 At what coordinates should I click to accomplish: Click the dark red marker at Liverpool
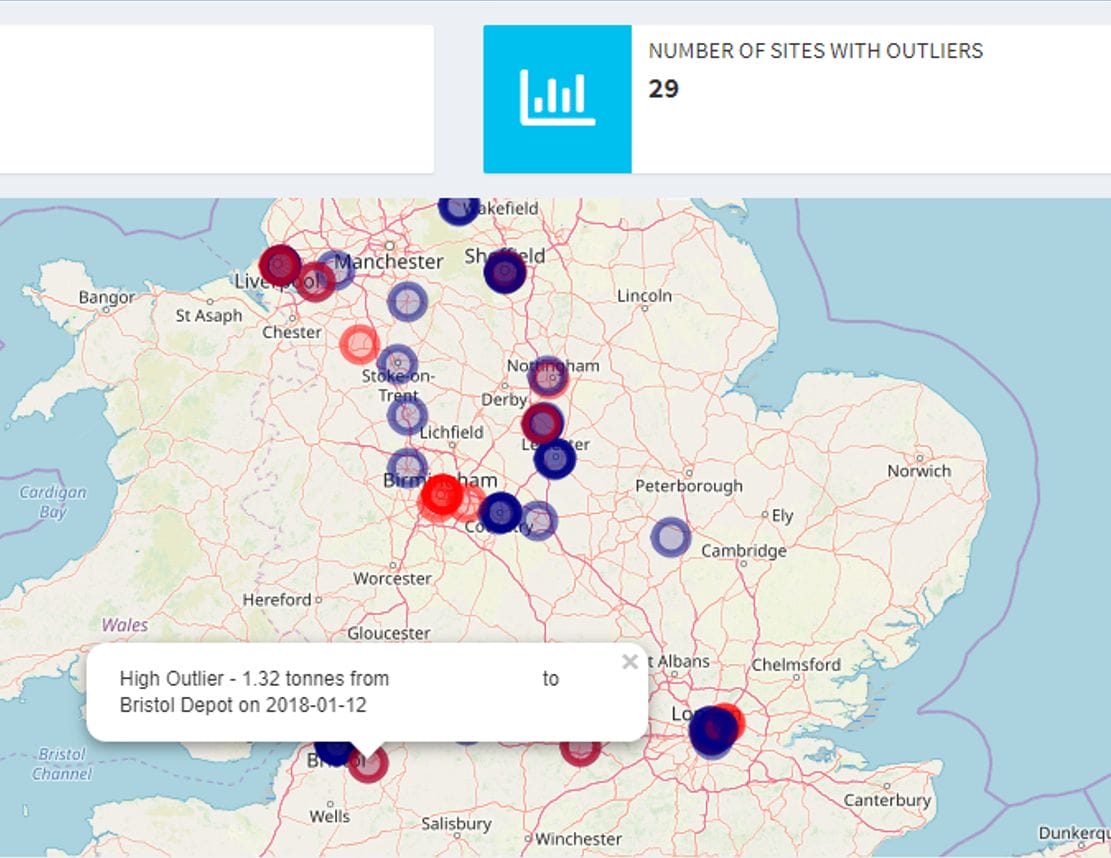coord(281,265)
